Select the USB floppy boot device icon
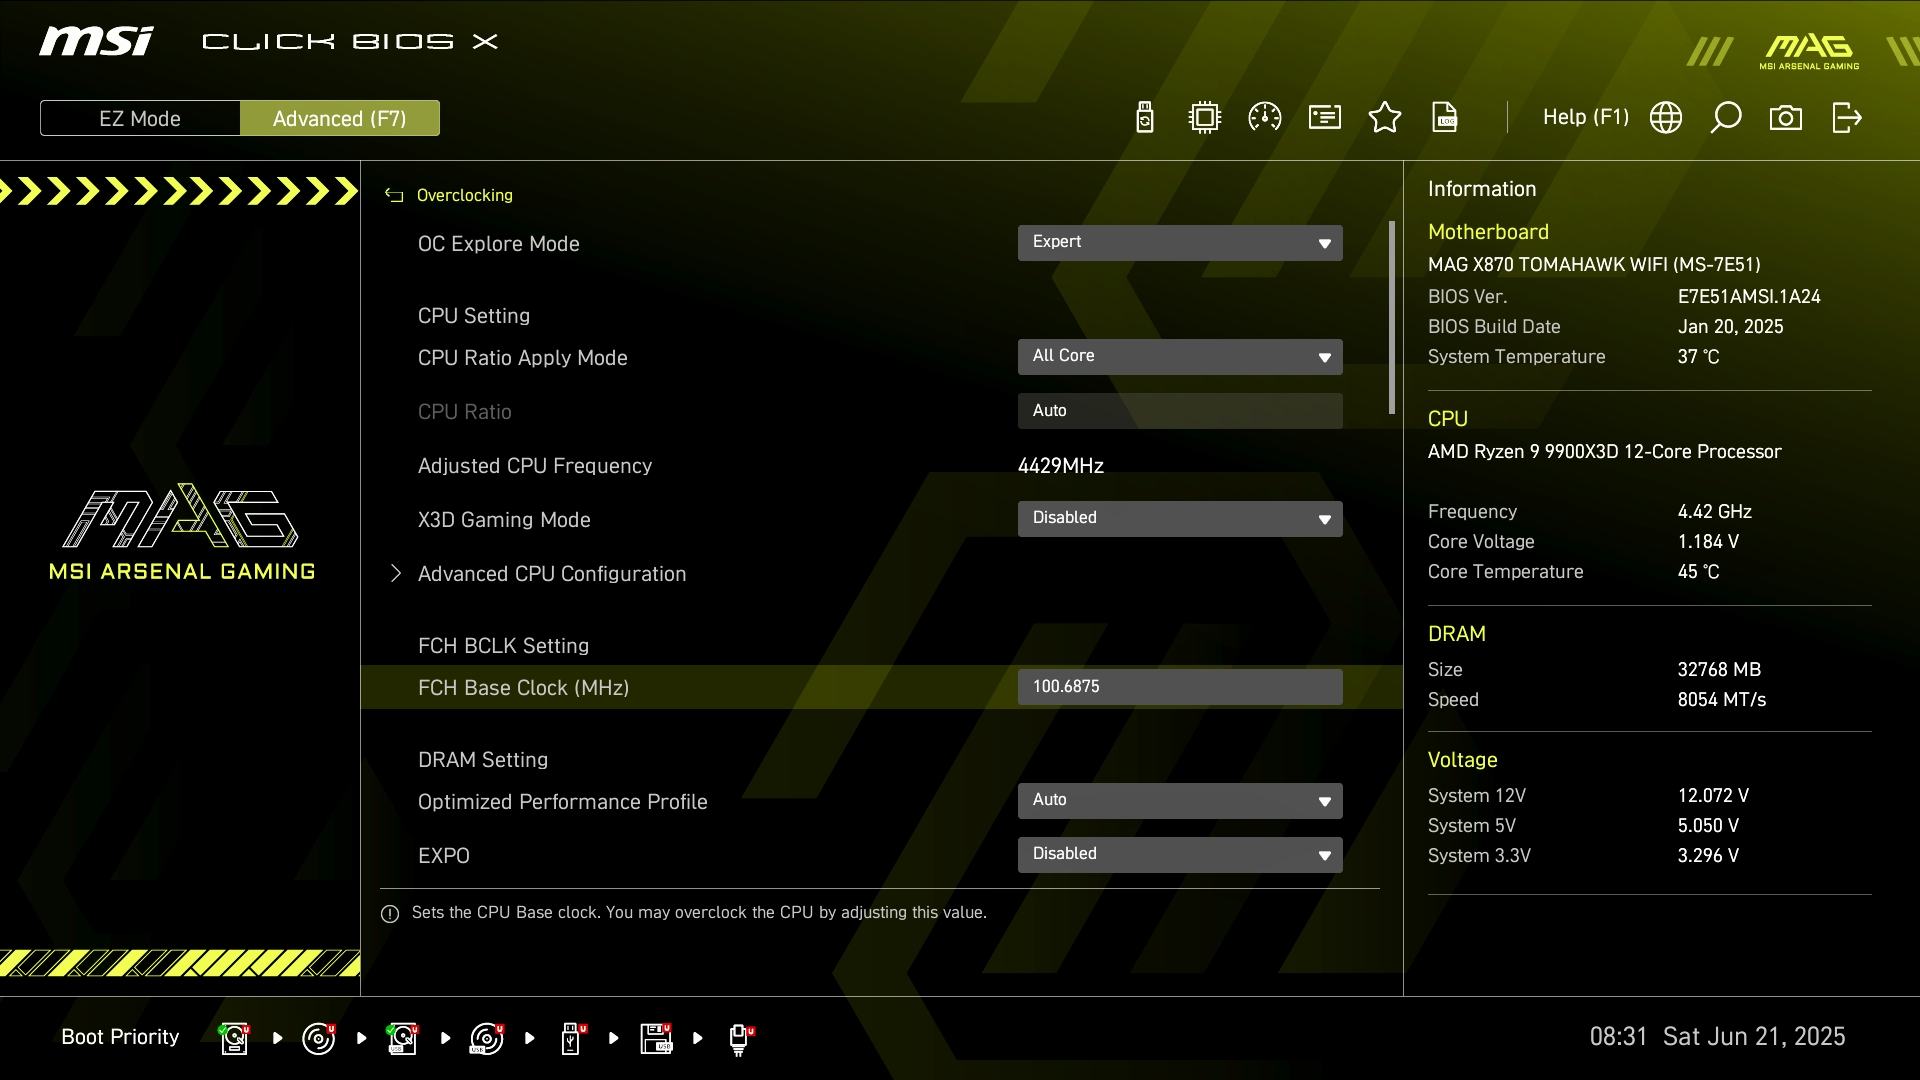 pyautogui.click(x=656, y=1038)
